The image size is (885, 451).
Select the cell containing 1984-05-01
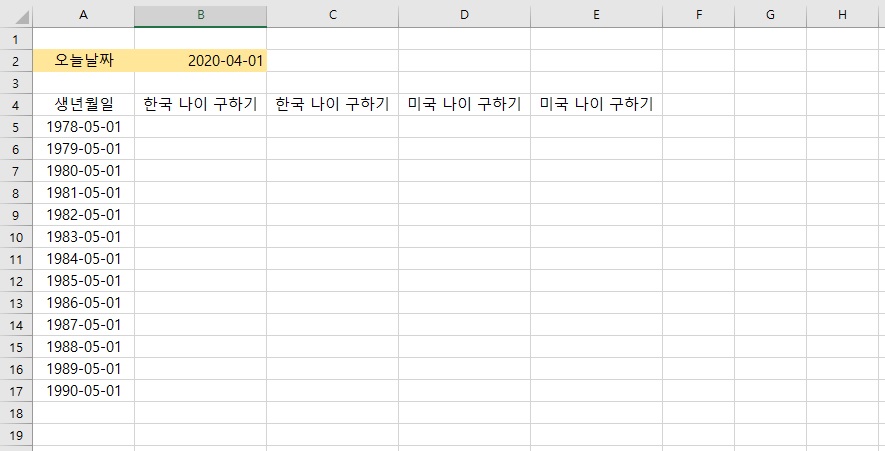[84, 259]
